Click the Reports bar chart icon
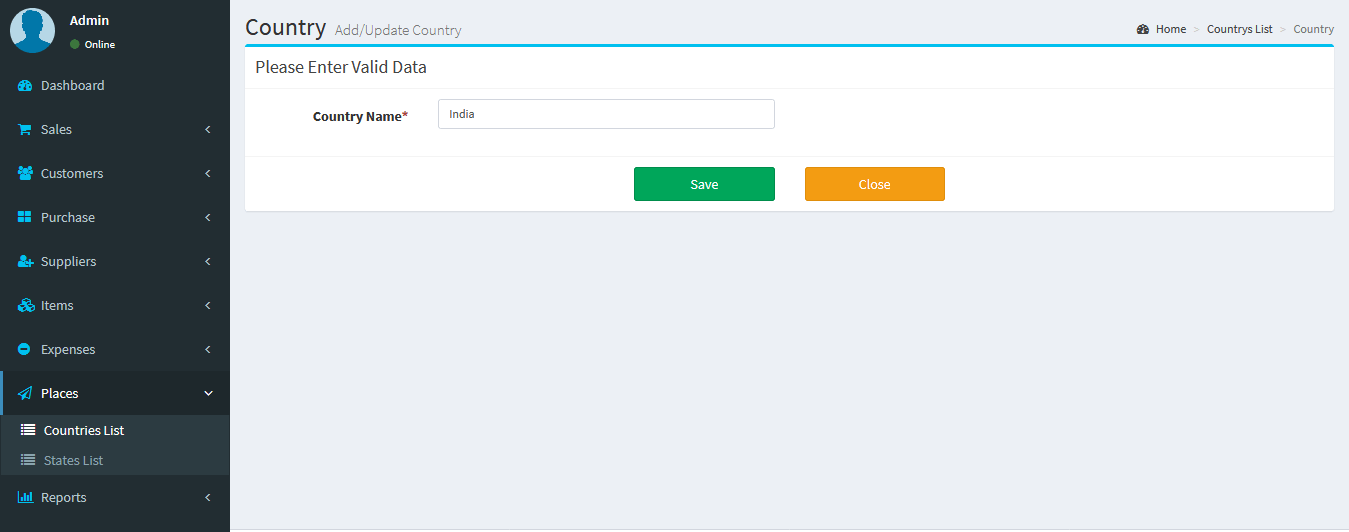 [26, 497]
